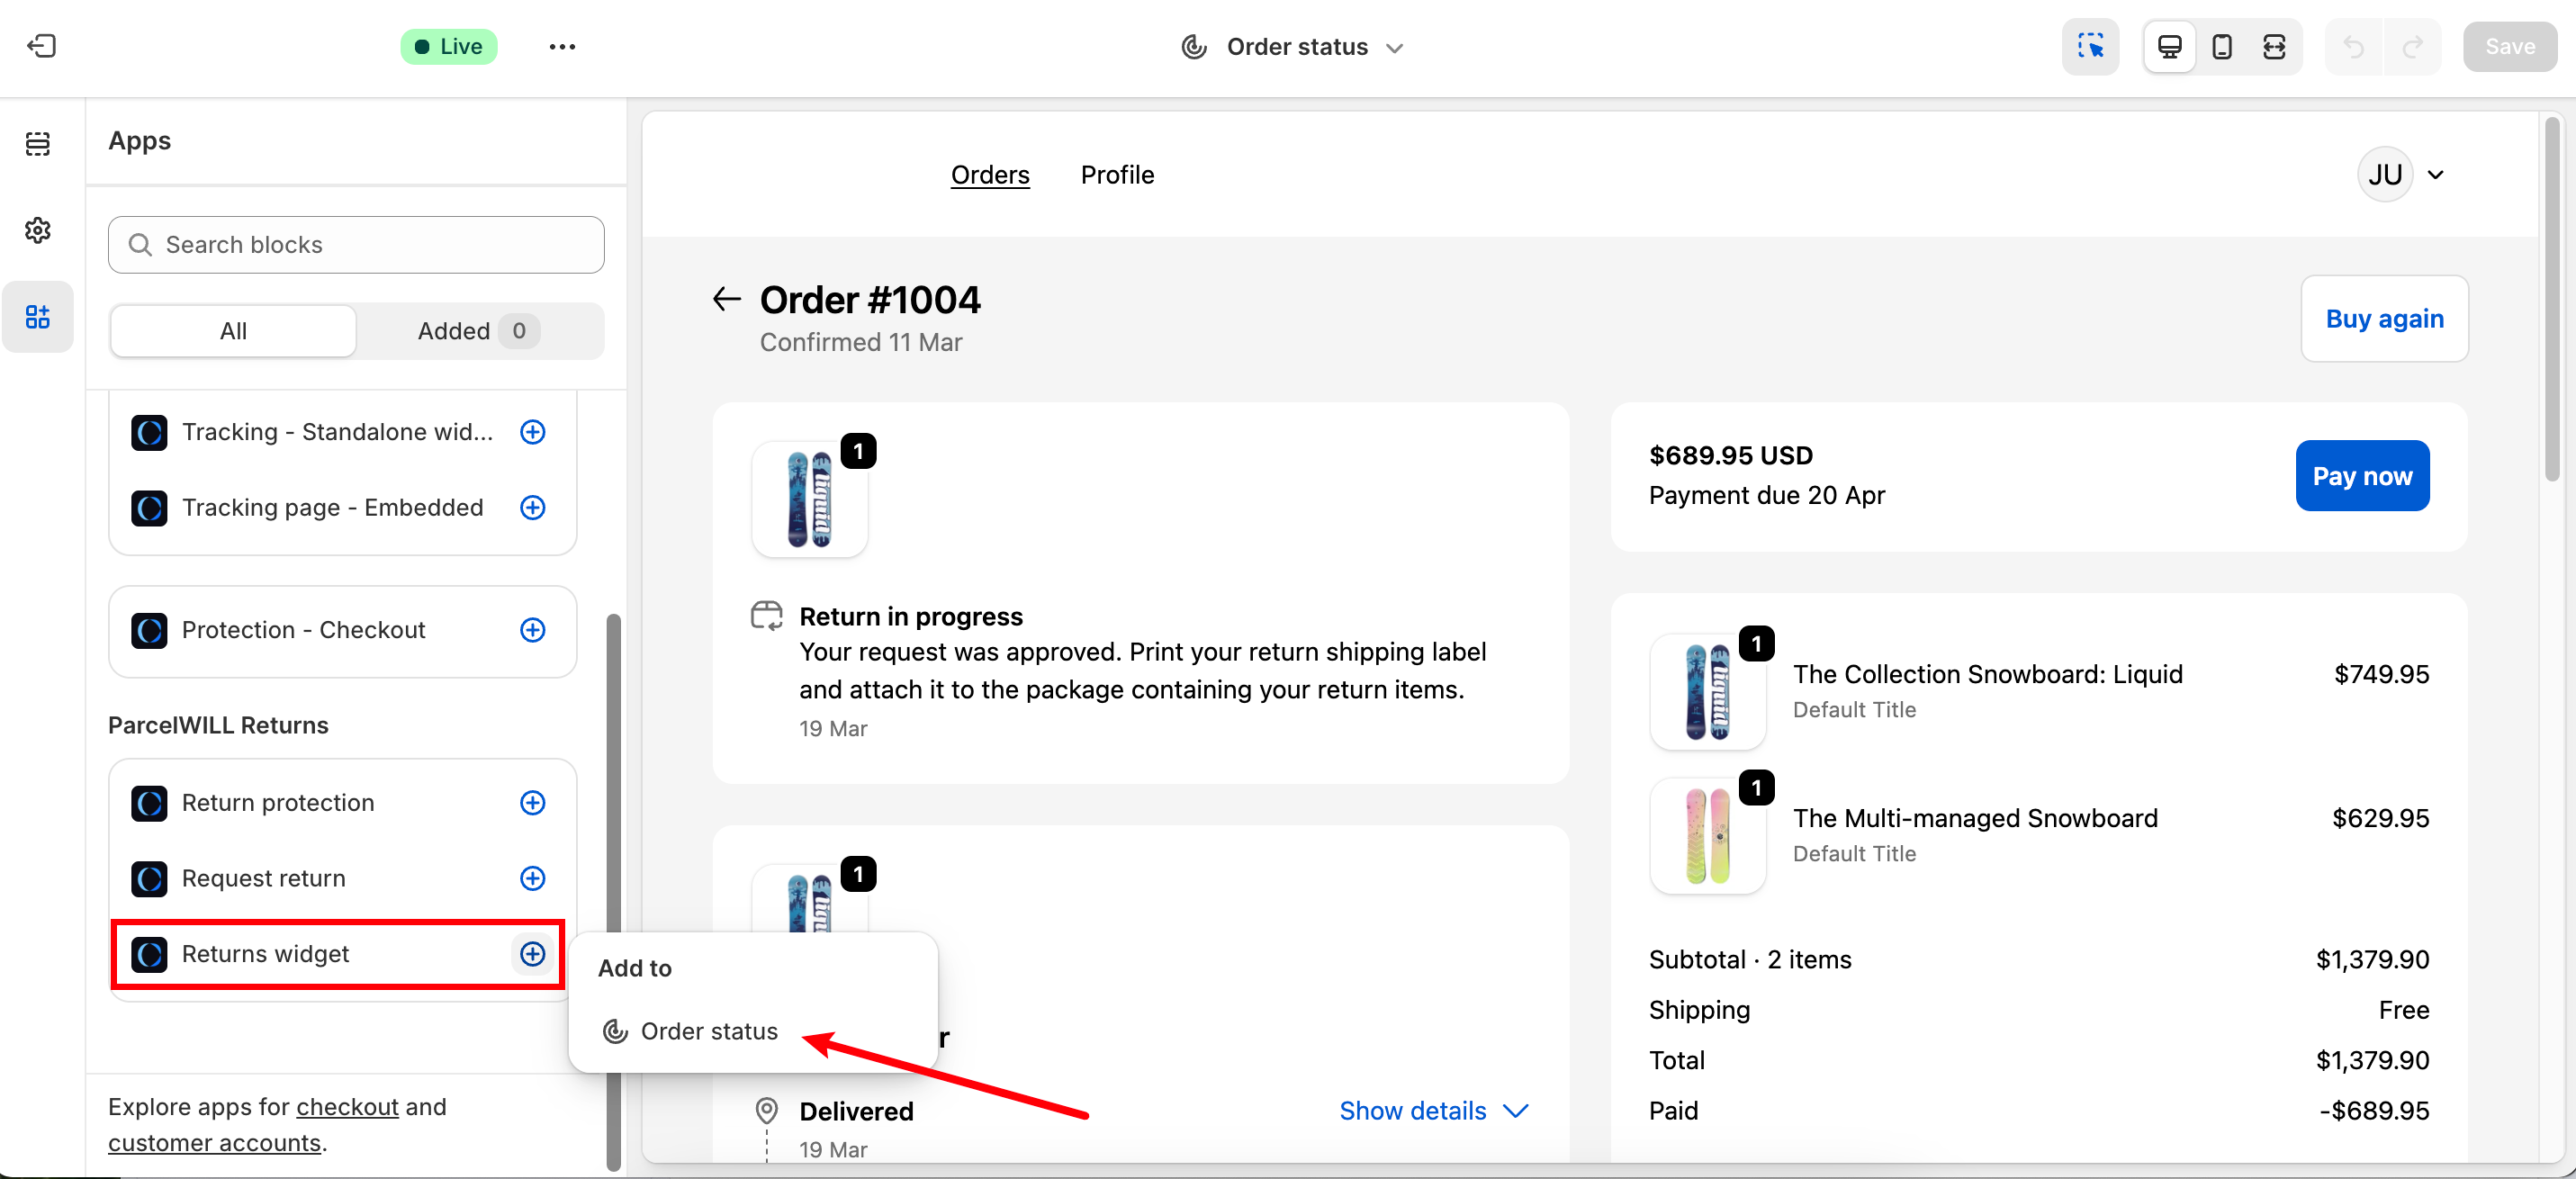Viewport: 2576px width, 1179px height.
Task: Select the Apps sidebar icon
Action: pyautogui.click(x=38, y=317)
